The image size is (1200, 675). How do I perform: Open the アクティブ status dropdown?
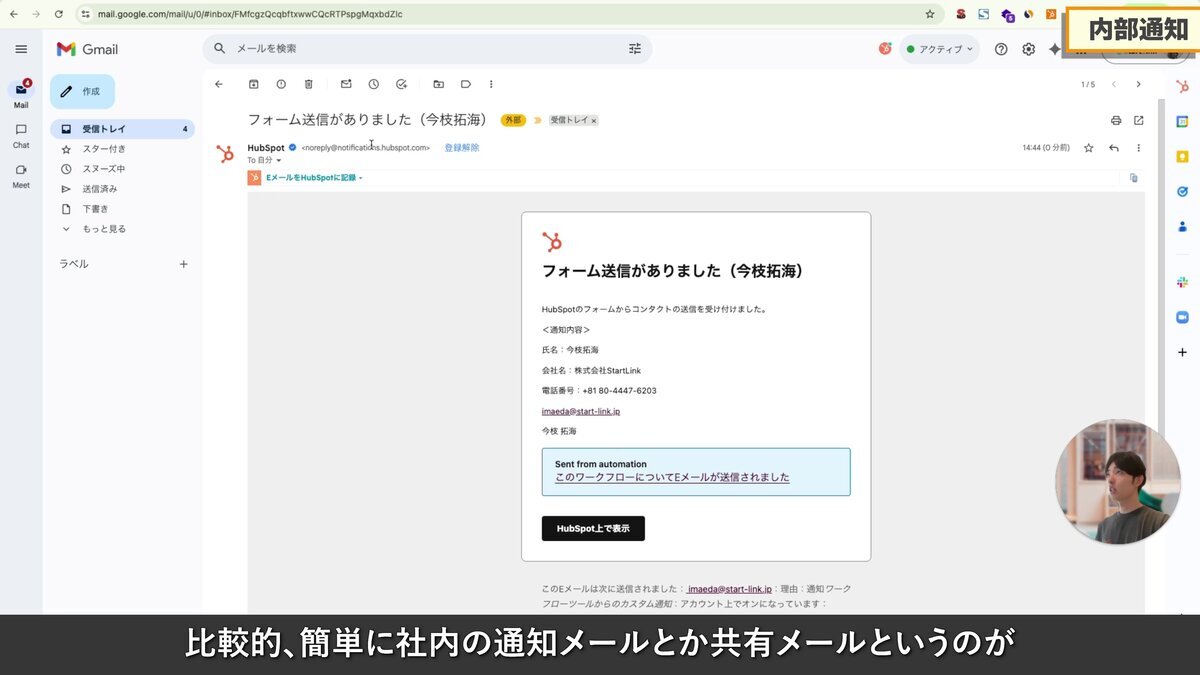pos(938,48)
